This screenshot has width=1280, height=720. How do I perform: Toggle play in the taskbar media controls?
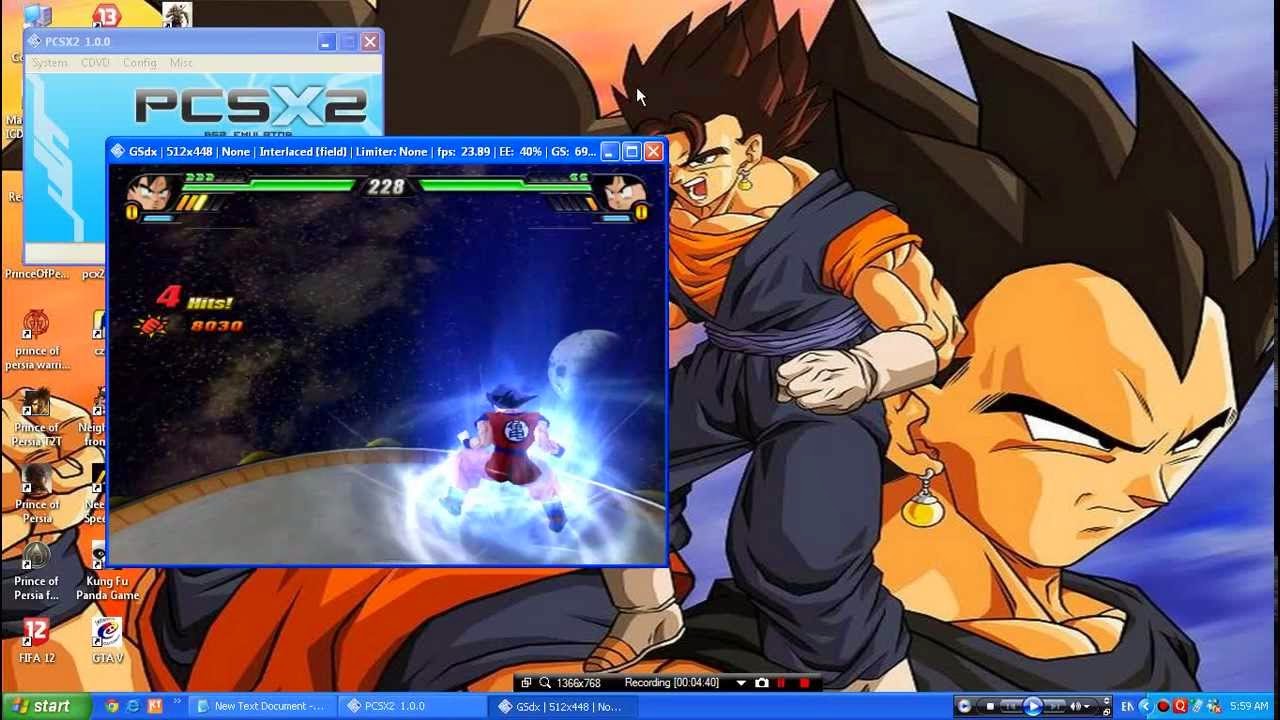pyautogui.click(x=1034, y=706)
